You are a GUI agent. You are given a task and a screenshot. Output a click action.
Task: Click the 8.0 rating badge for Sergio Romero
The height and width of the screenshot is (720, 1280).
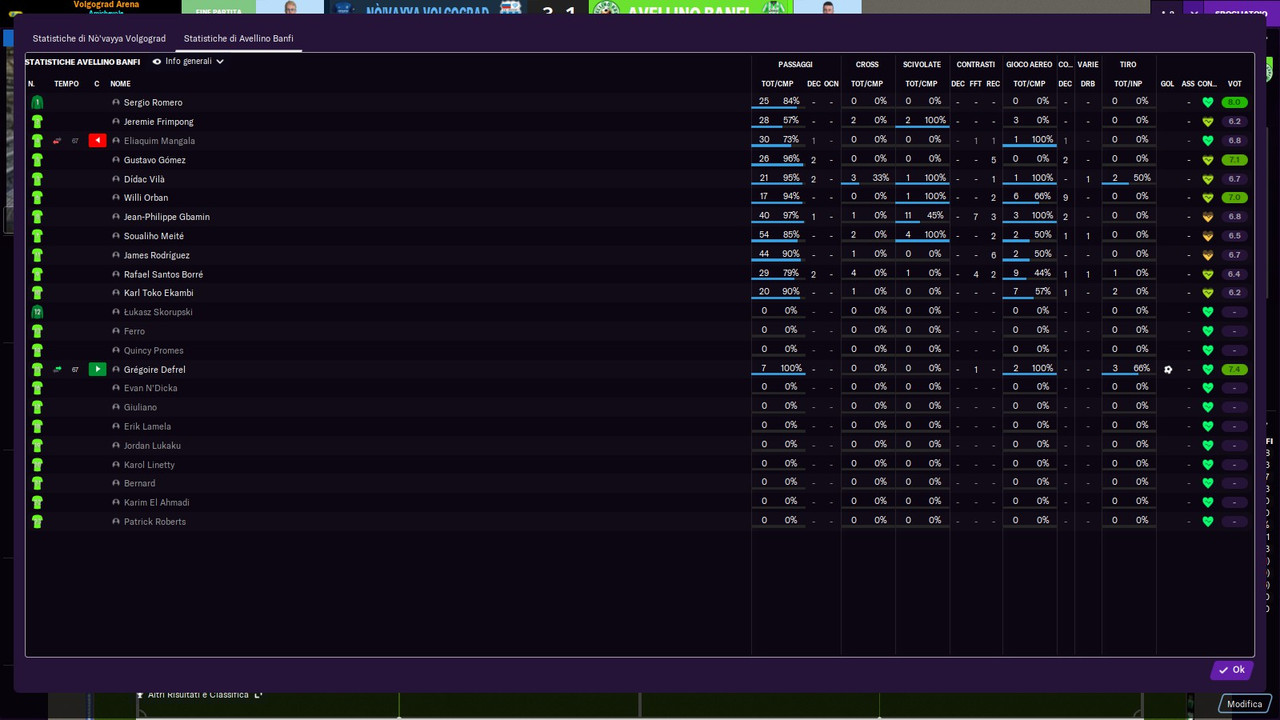point(1234,102)
